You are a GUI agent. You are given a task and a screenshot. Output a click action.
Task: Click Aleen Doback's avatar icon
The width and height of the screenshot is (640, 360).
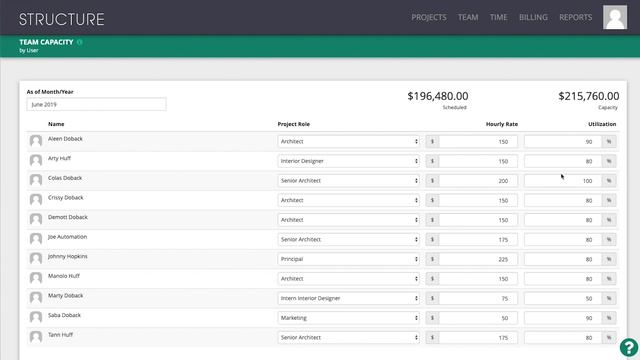tap(36, 141)
